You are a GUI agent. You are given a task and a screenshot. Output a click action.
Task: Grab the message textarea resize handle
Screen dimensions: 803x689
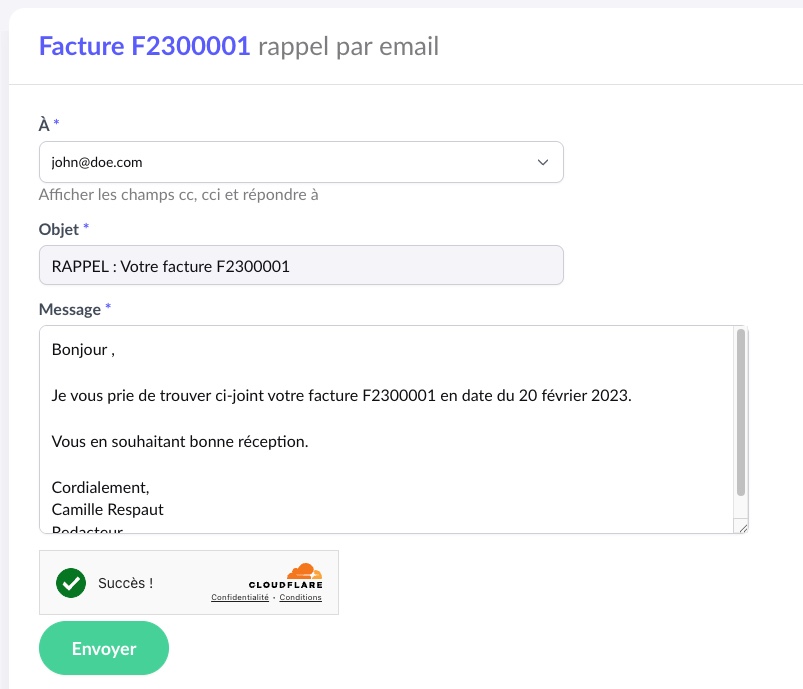click(x=743, y=528)
